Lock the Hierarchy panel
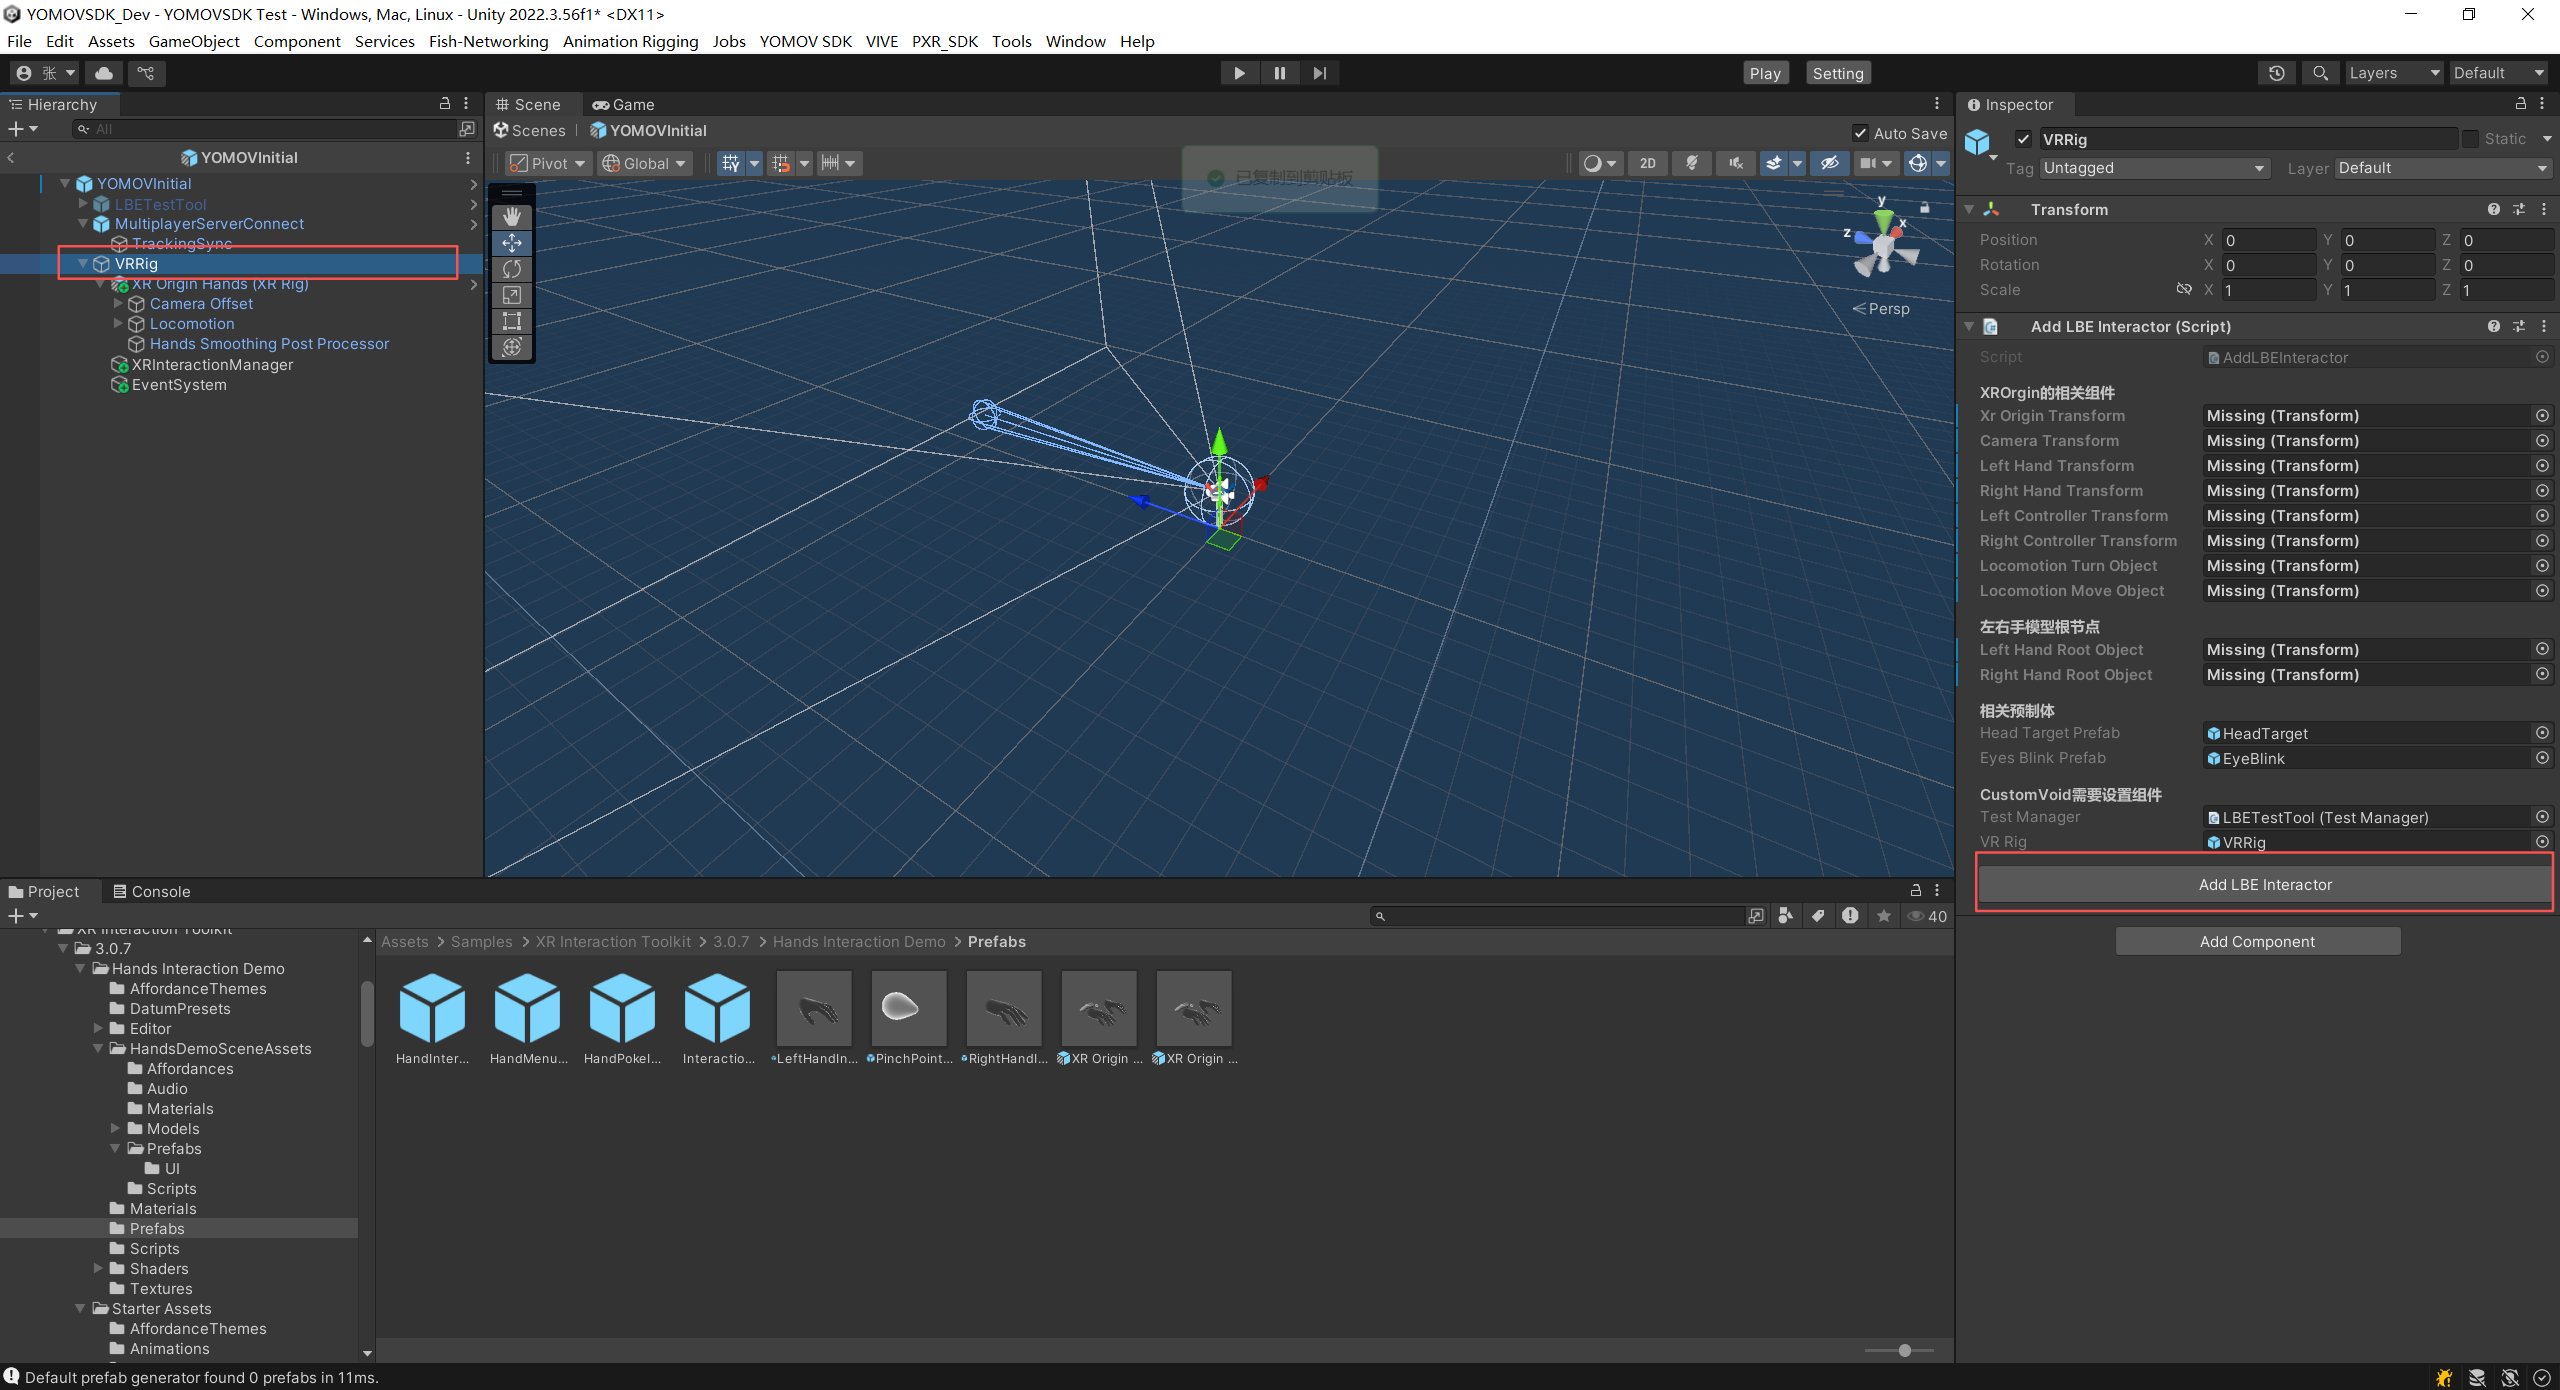Viewport: 2560px width, 1390px height. point(445,104)
